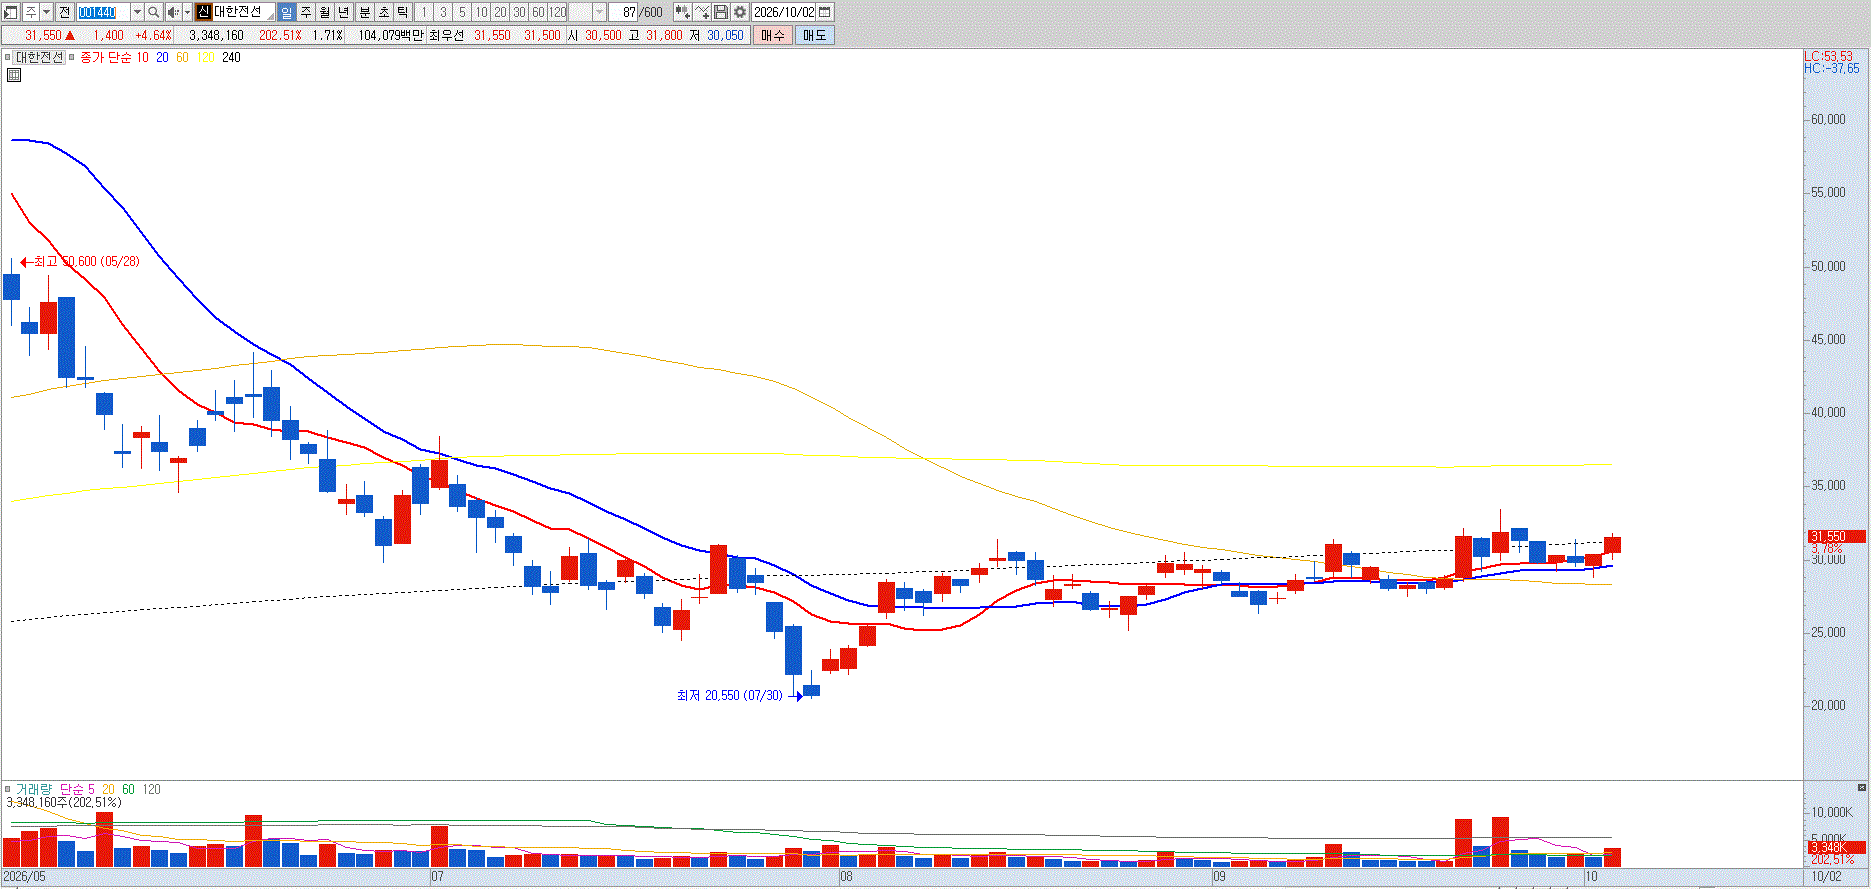
Task: Click the date field 2026/10/02
Action: pyautogui.click(x=784, y=12)
